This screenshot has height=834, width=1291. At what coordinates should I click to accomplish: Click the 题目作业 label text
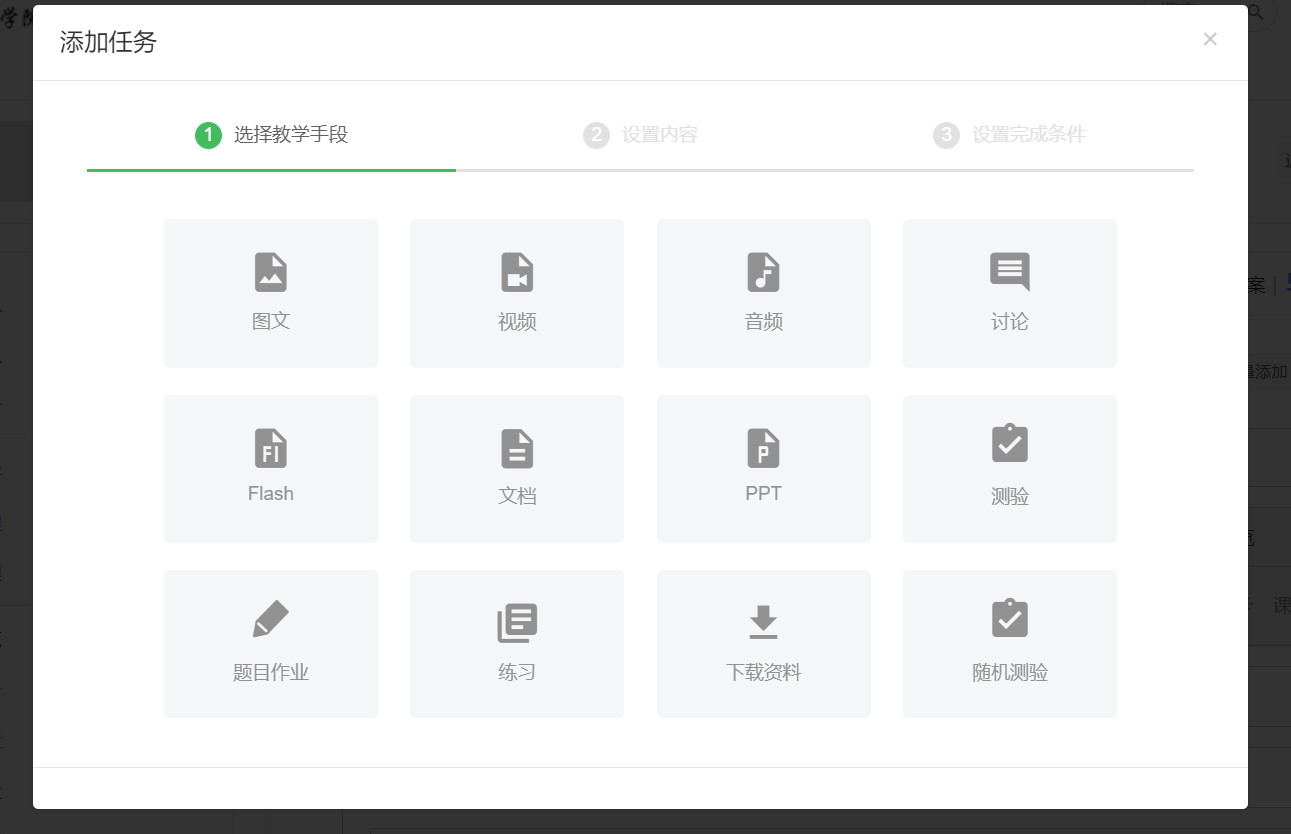click(271, 672)
